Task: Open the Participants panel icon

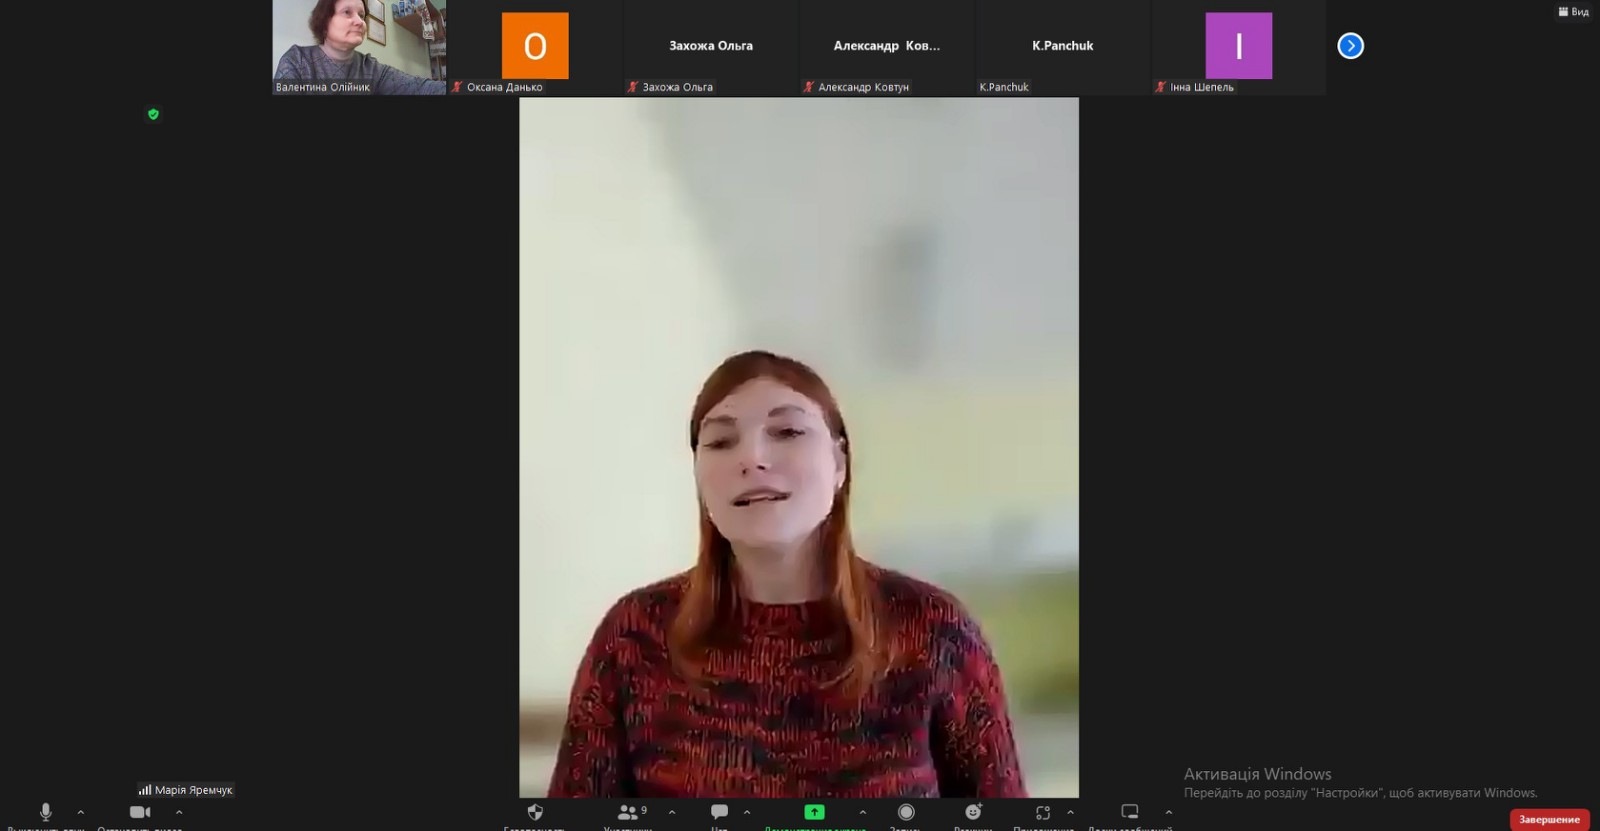Action: point(628,812)
